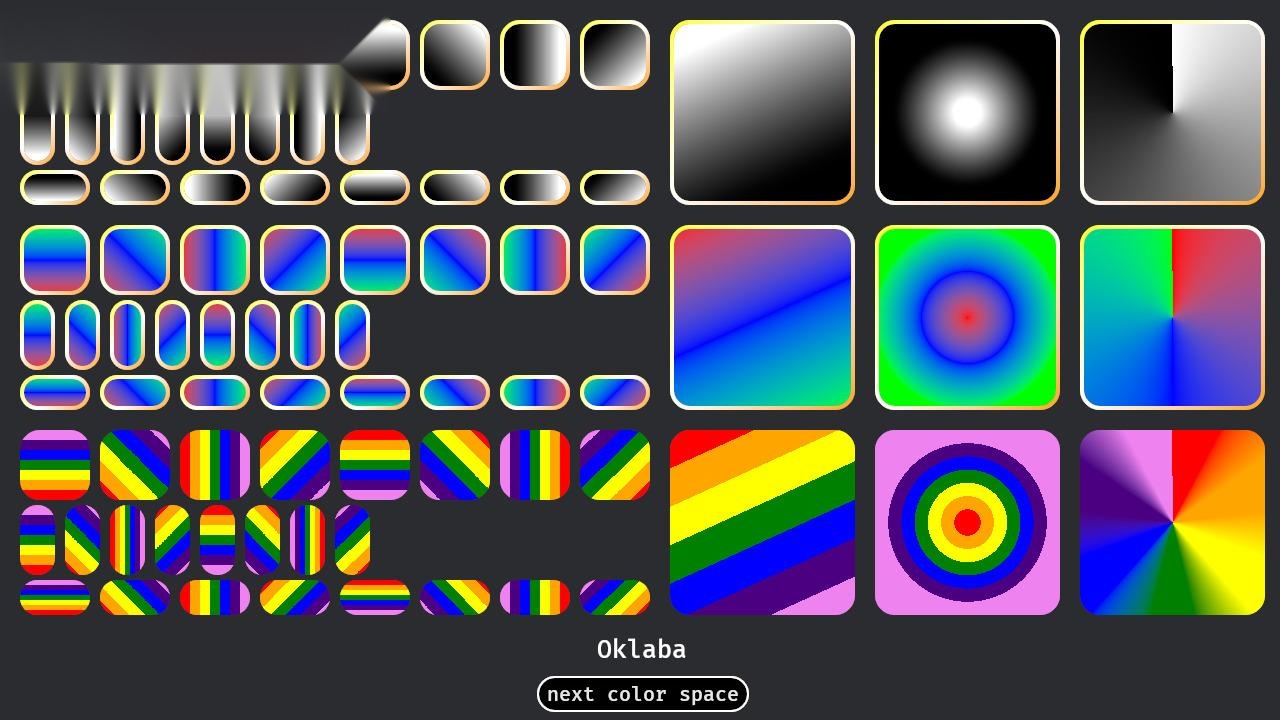Select the large green-blue radial gradient with red center
This screenshot has width=1280, height=720.
tap(967, 317)
